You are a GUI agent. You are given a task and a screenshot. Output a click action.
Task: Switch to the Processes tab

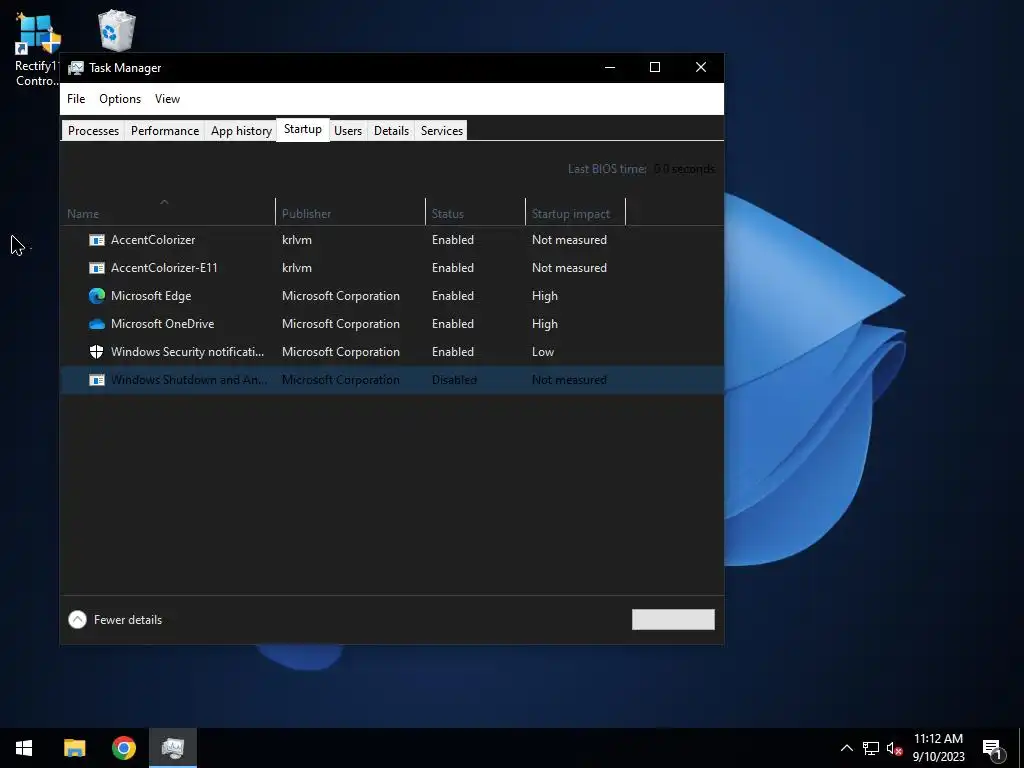point(93,131)
